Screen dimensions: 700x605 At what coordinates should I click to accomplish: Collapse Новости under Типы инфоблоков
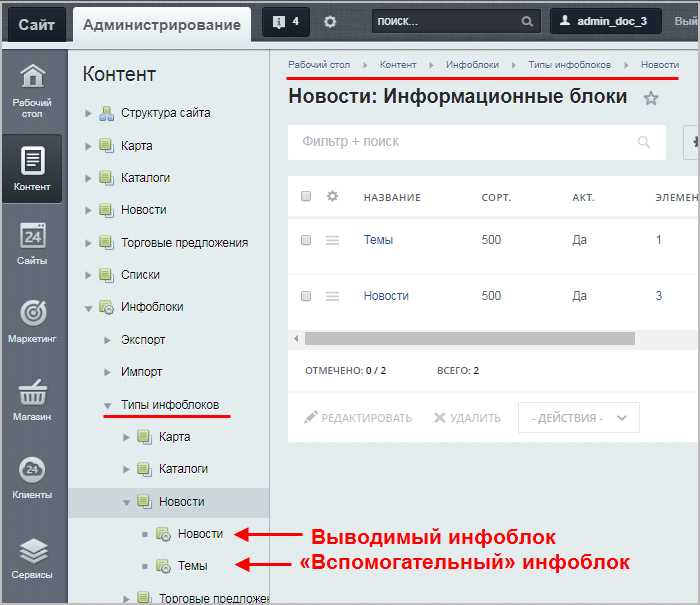[126, 503]
